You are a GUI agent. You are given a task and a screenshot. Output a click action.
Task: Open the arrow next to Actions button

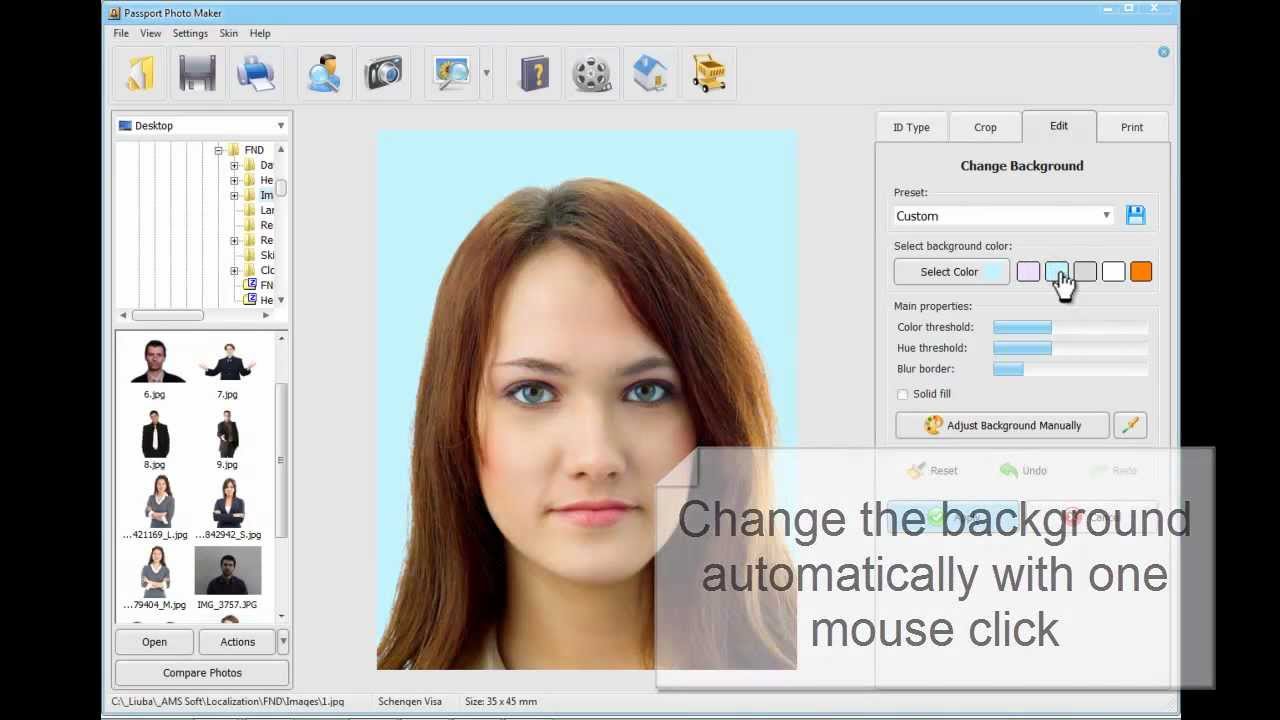pyautogui.click(x=283, y=641)
